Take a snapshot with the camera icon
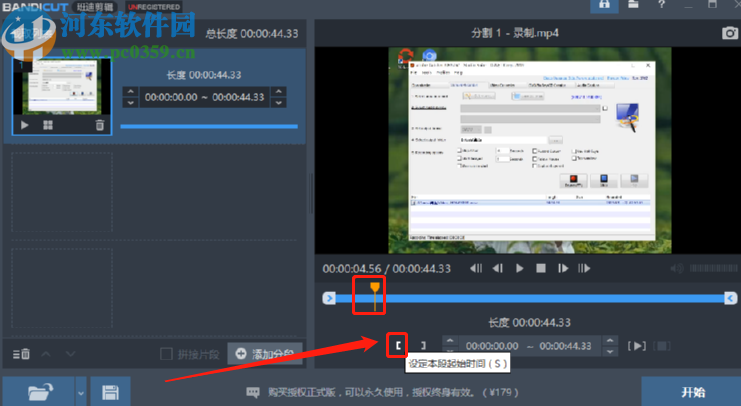741x406 pixels. 729,33
